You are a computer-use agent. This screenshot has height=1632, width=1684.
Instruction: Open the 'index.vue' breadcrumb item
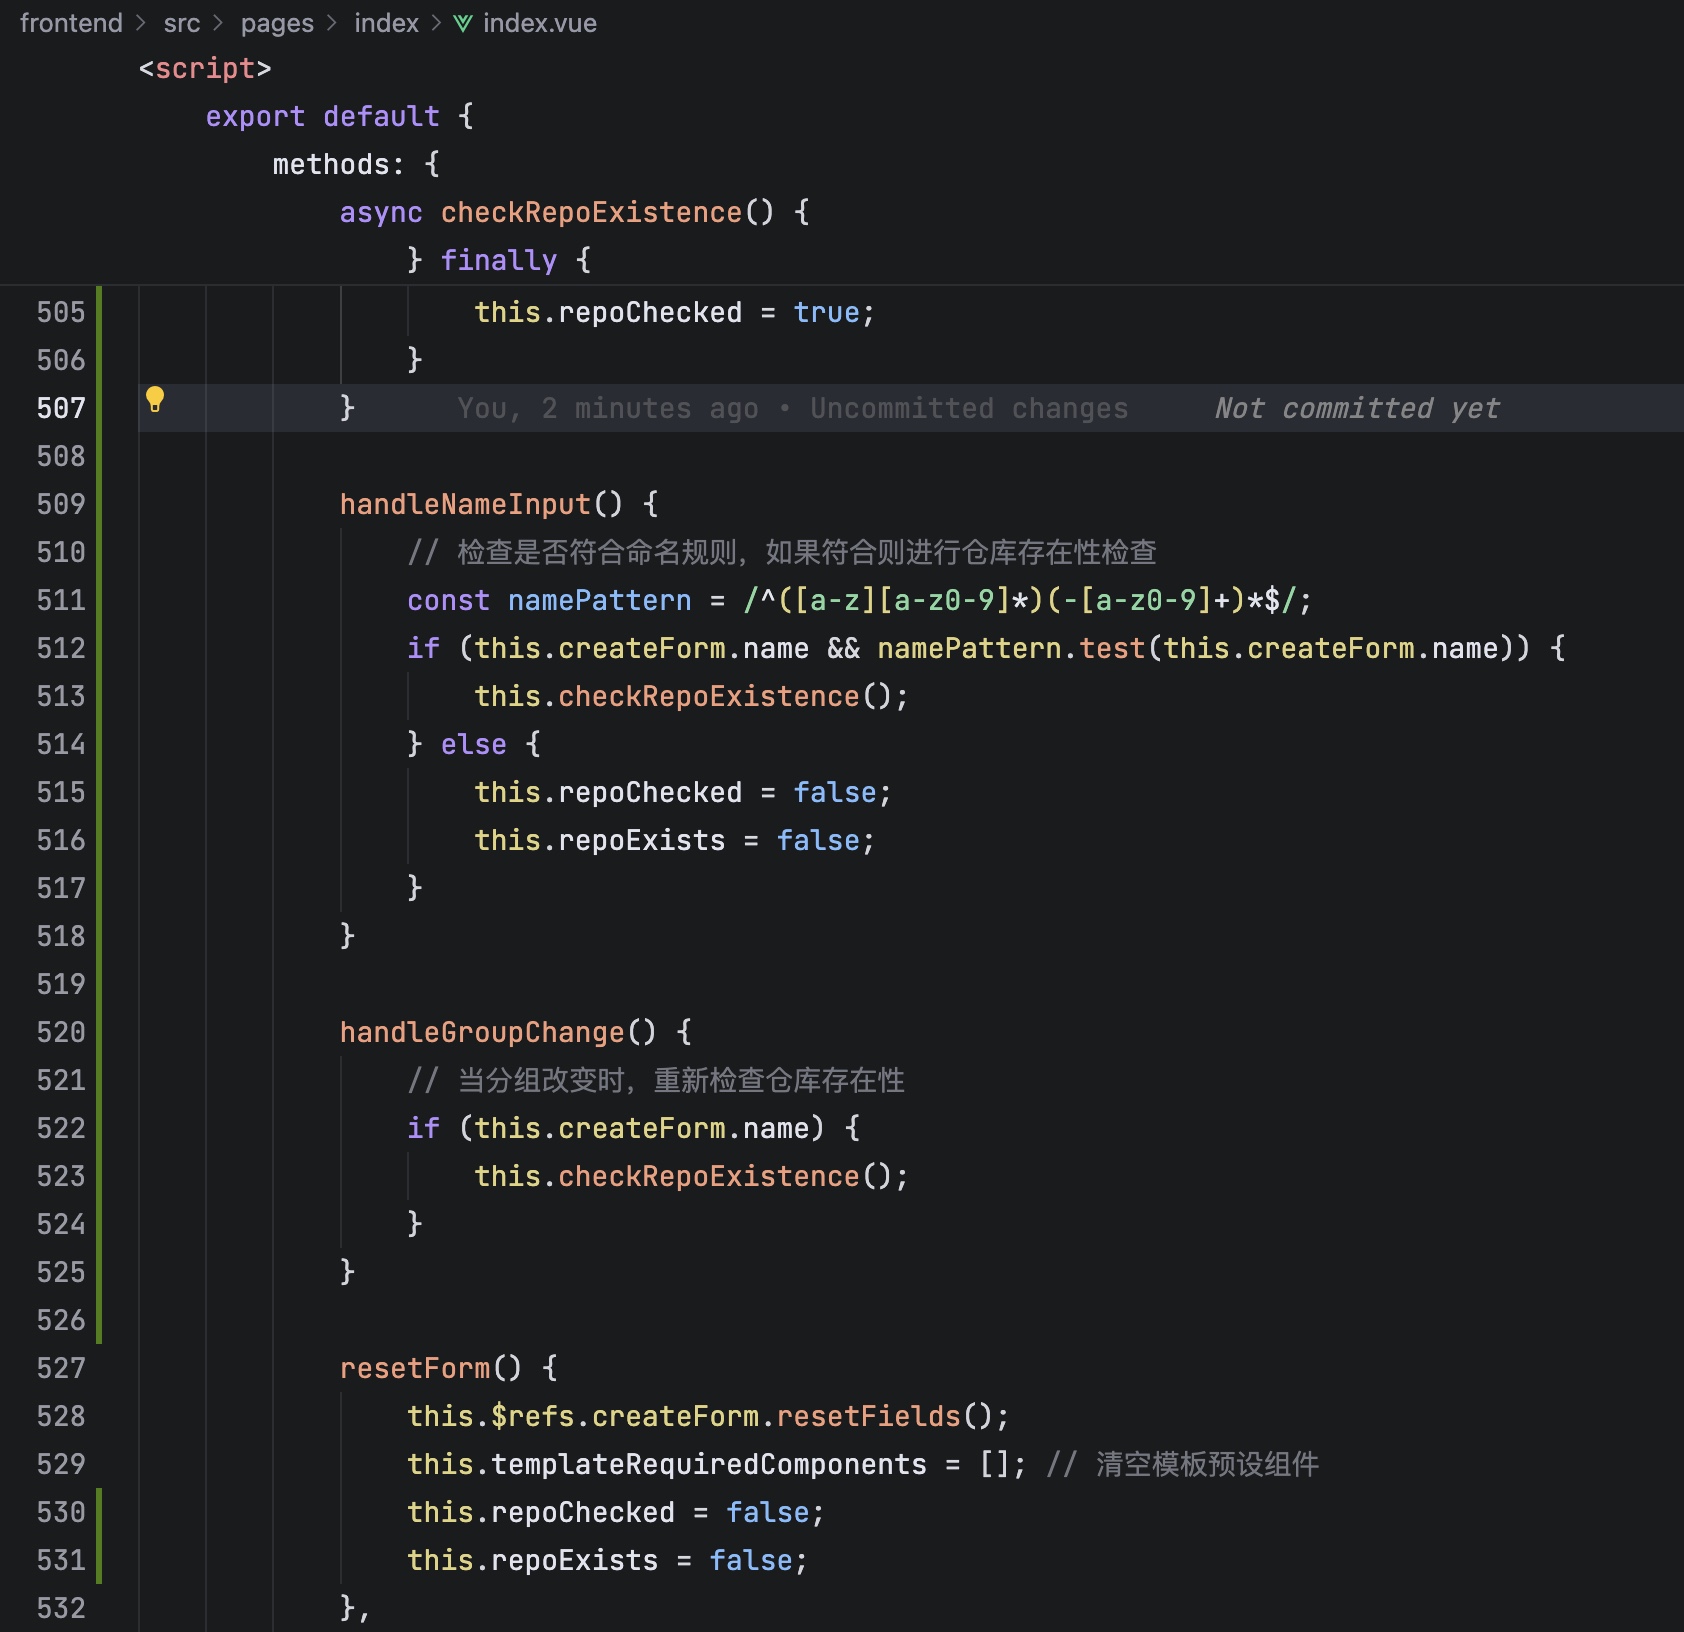click(540, 23)
